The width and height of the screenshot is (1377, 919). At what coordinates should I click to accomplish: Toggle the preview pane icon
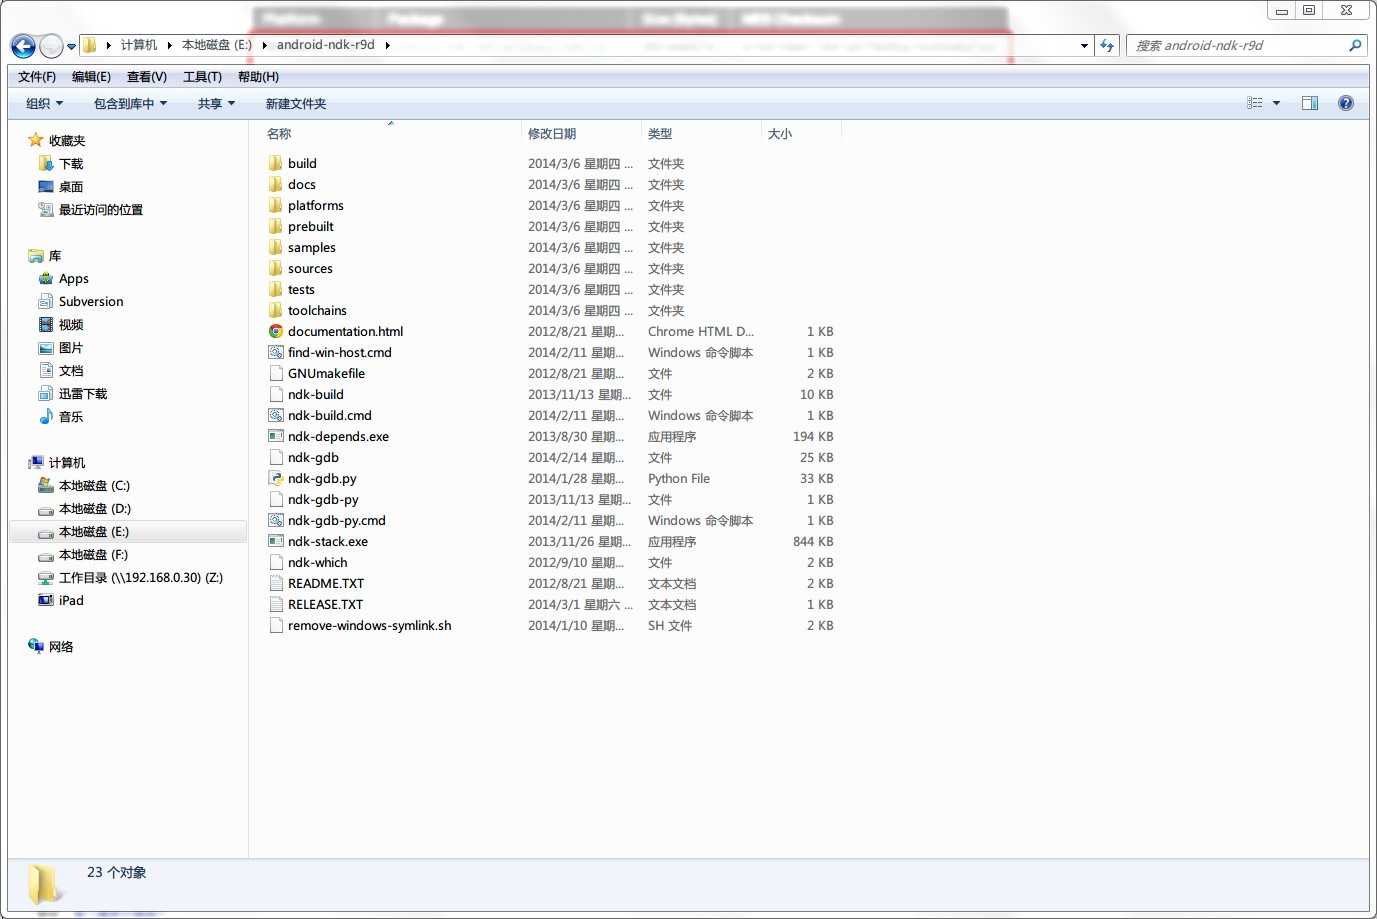[1310, 103]
